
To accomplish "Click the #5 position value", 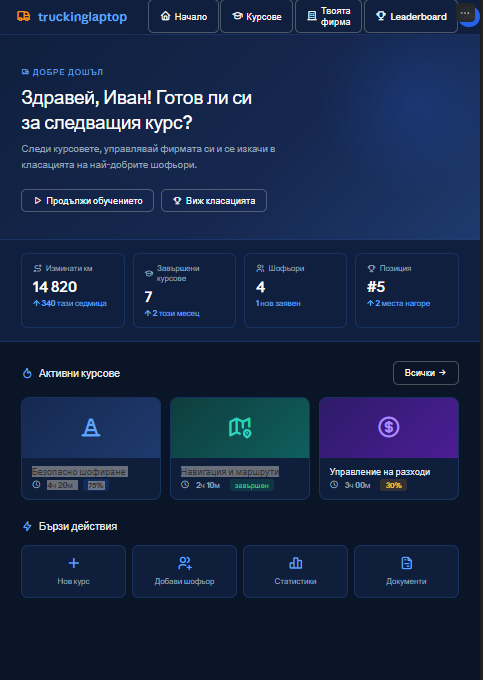I will pos(376,287).
